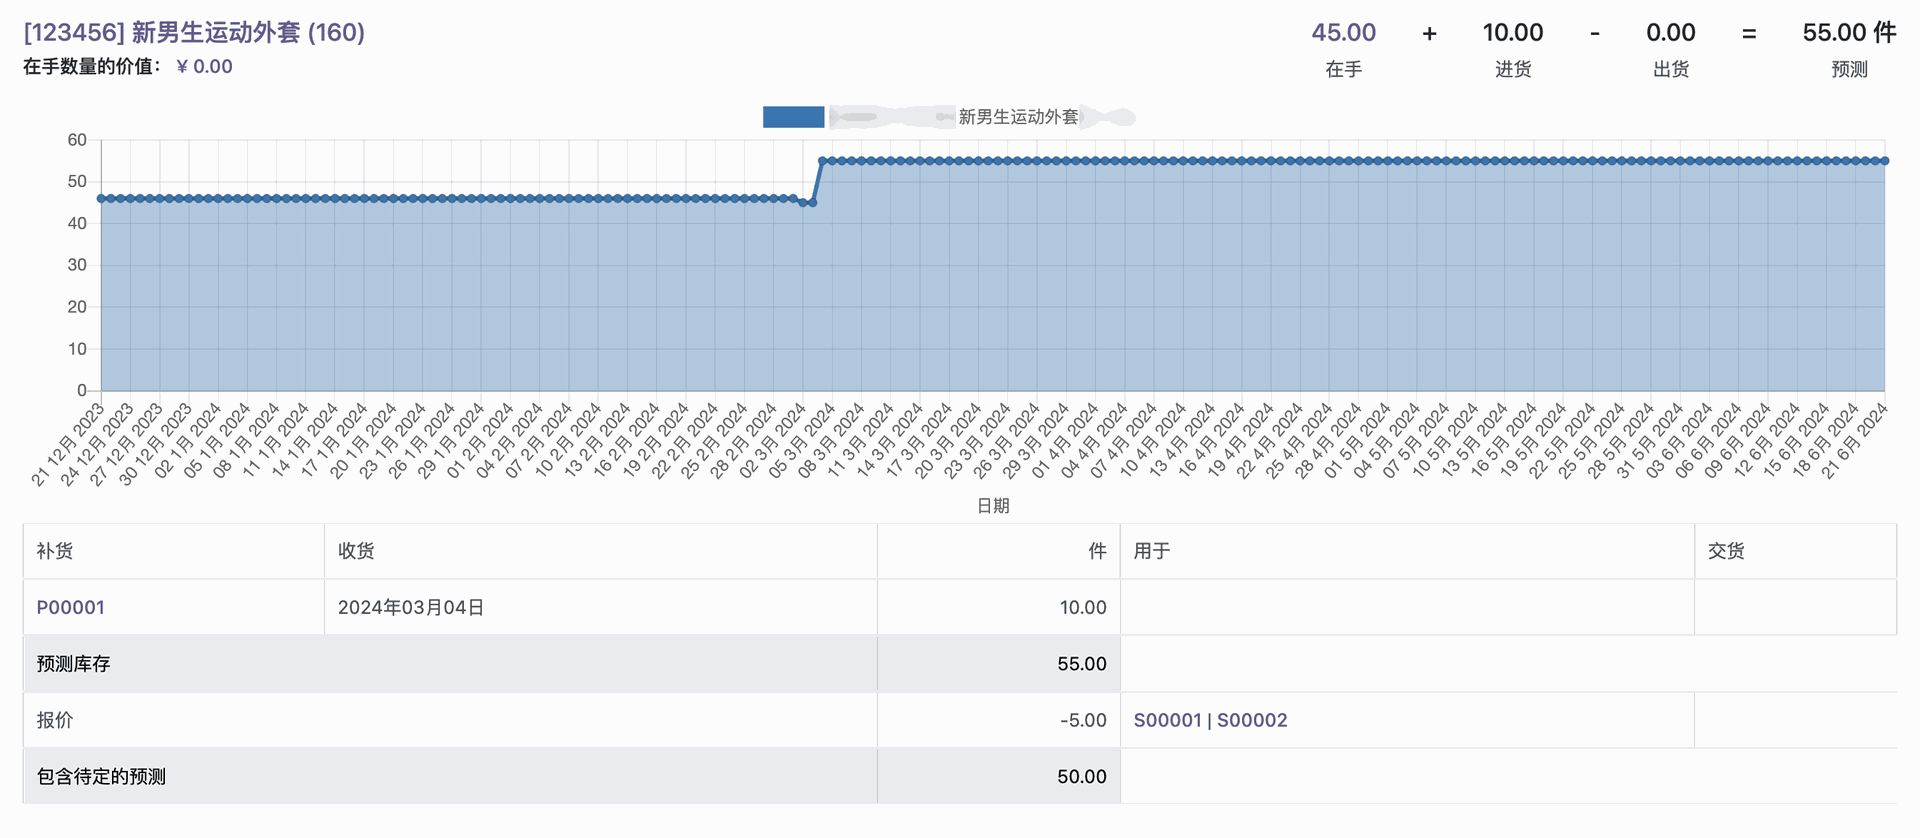Click the 45.00 on-hand quantity
Viewport: 1920px width, 838px height.
(x=1343, y=32)
